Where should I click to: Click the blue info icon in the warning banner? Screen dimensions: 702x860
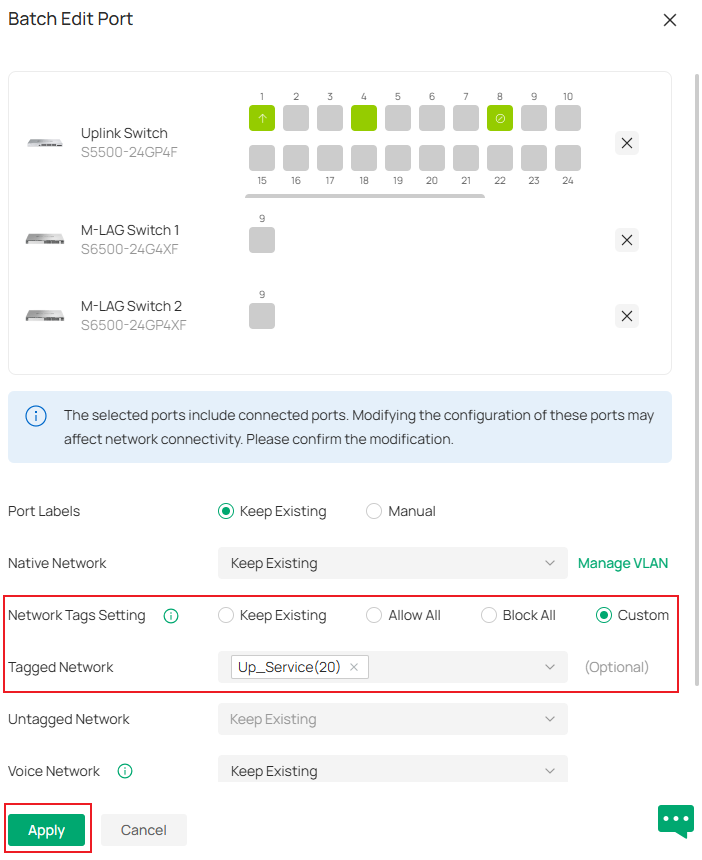[x=35, y=416]
